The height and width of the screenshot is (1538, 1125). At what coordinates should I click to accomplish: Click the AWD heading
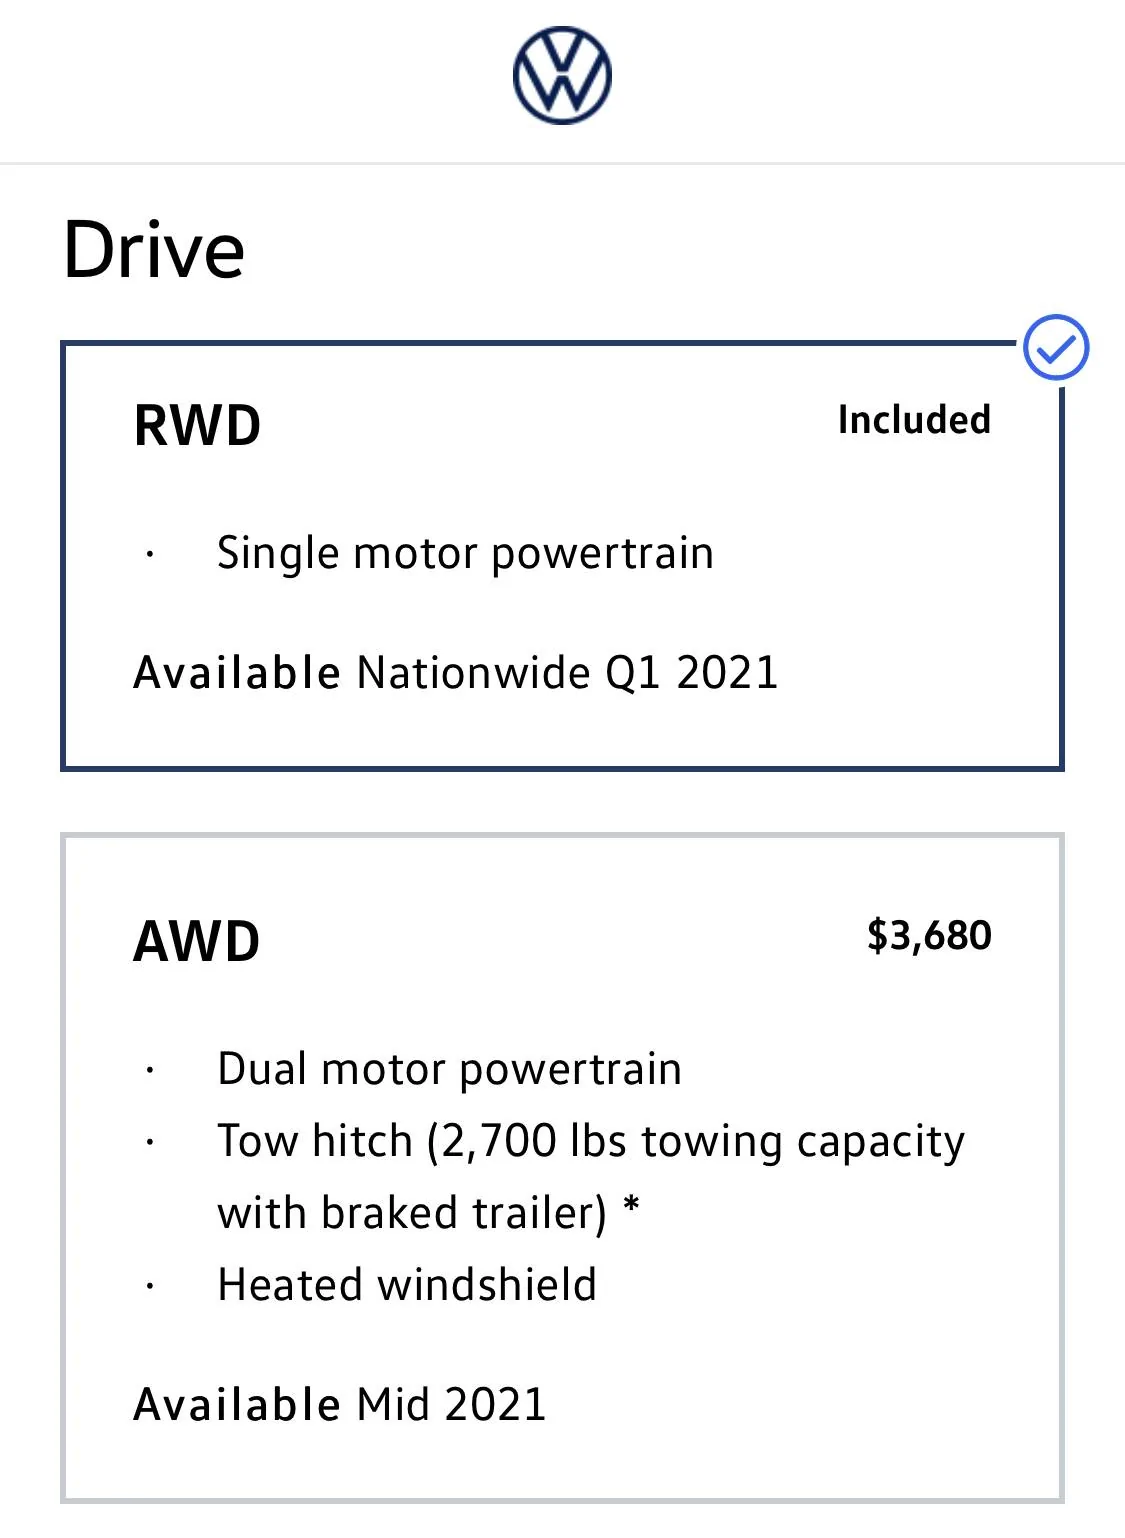[x=197, y=941]
